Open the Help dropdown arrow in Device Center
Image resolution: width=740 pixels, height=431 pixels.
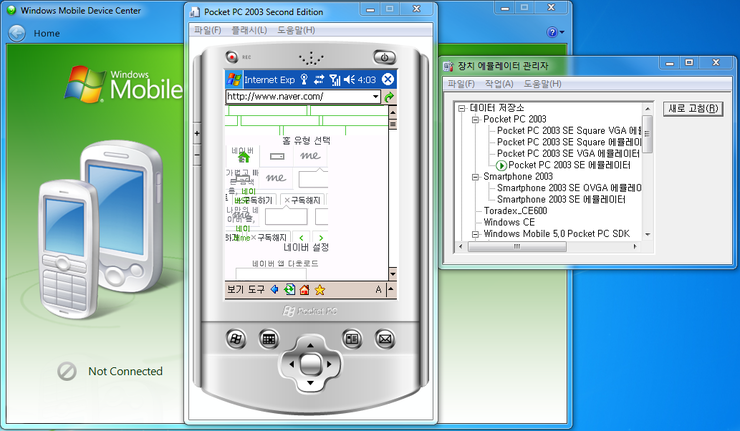562,33
